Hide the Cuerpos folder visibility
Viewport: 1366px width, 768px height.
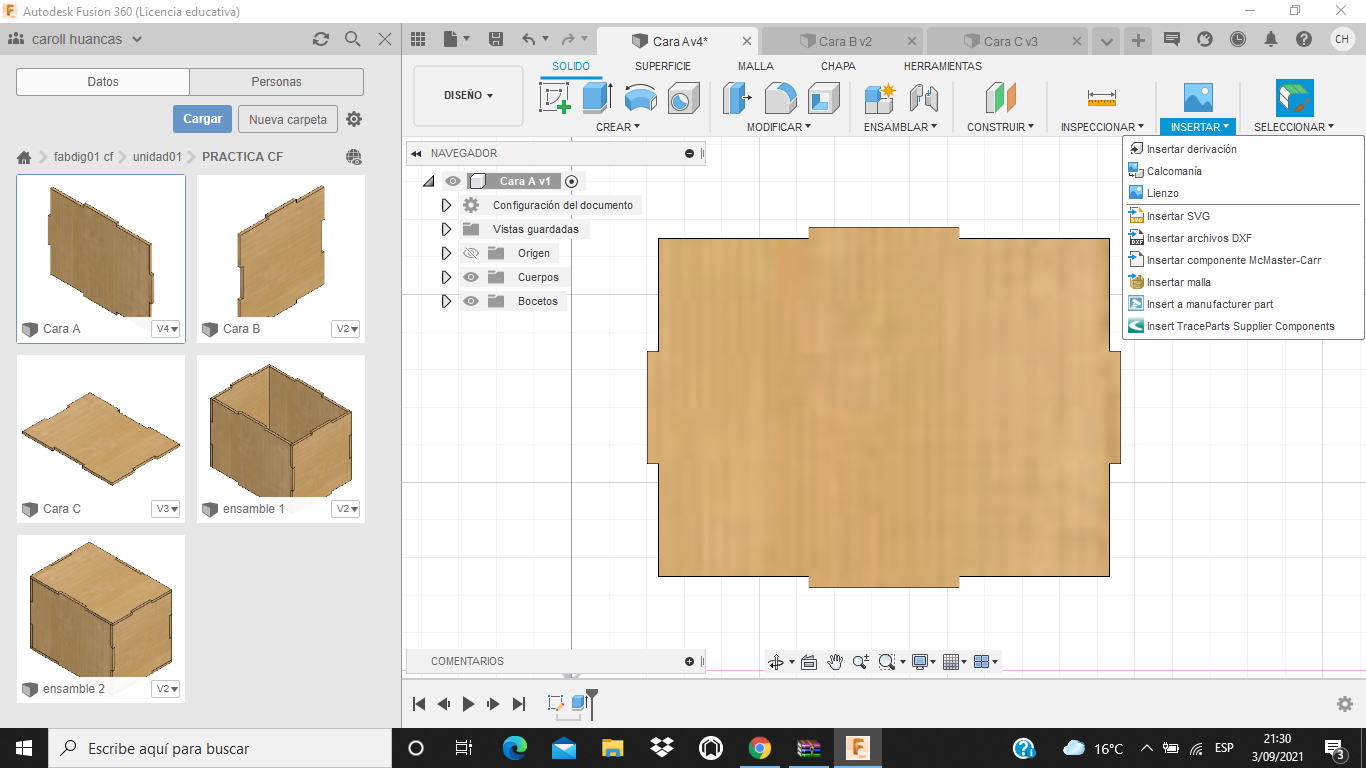pyautogui.click(x=471, y=277)
